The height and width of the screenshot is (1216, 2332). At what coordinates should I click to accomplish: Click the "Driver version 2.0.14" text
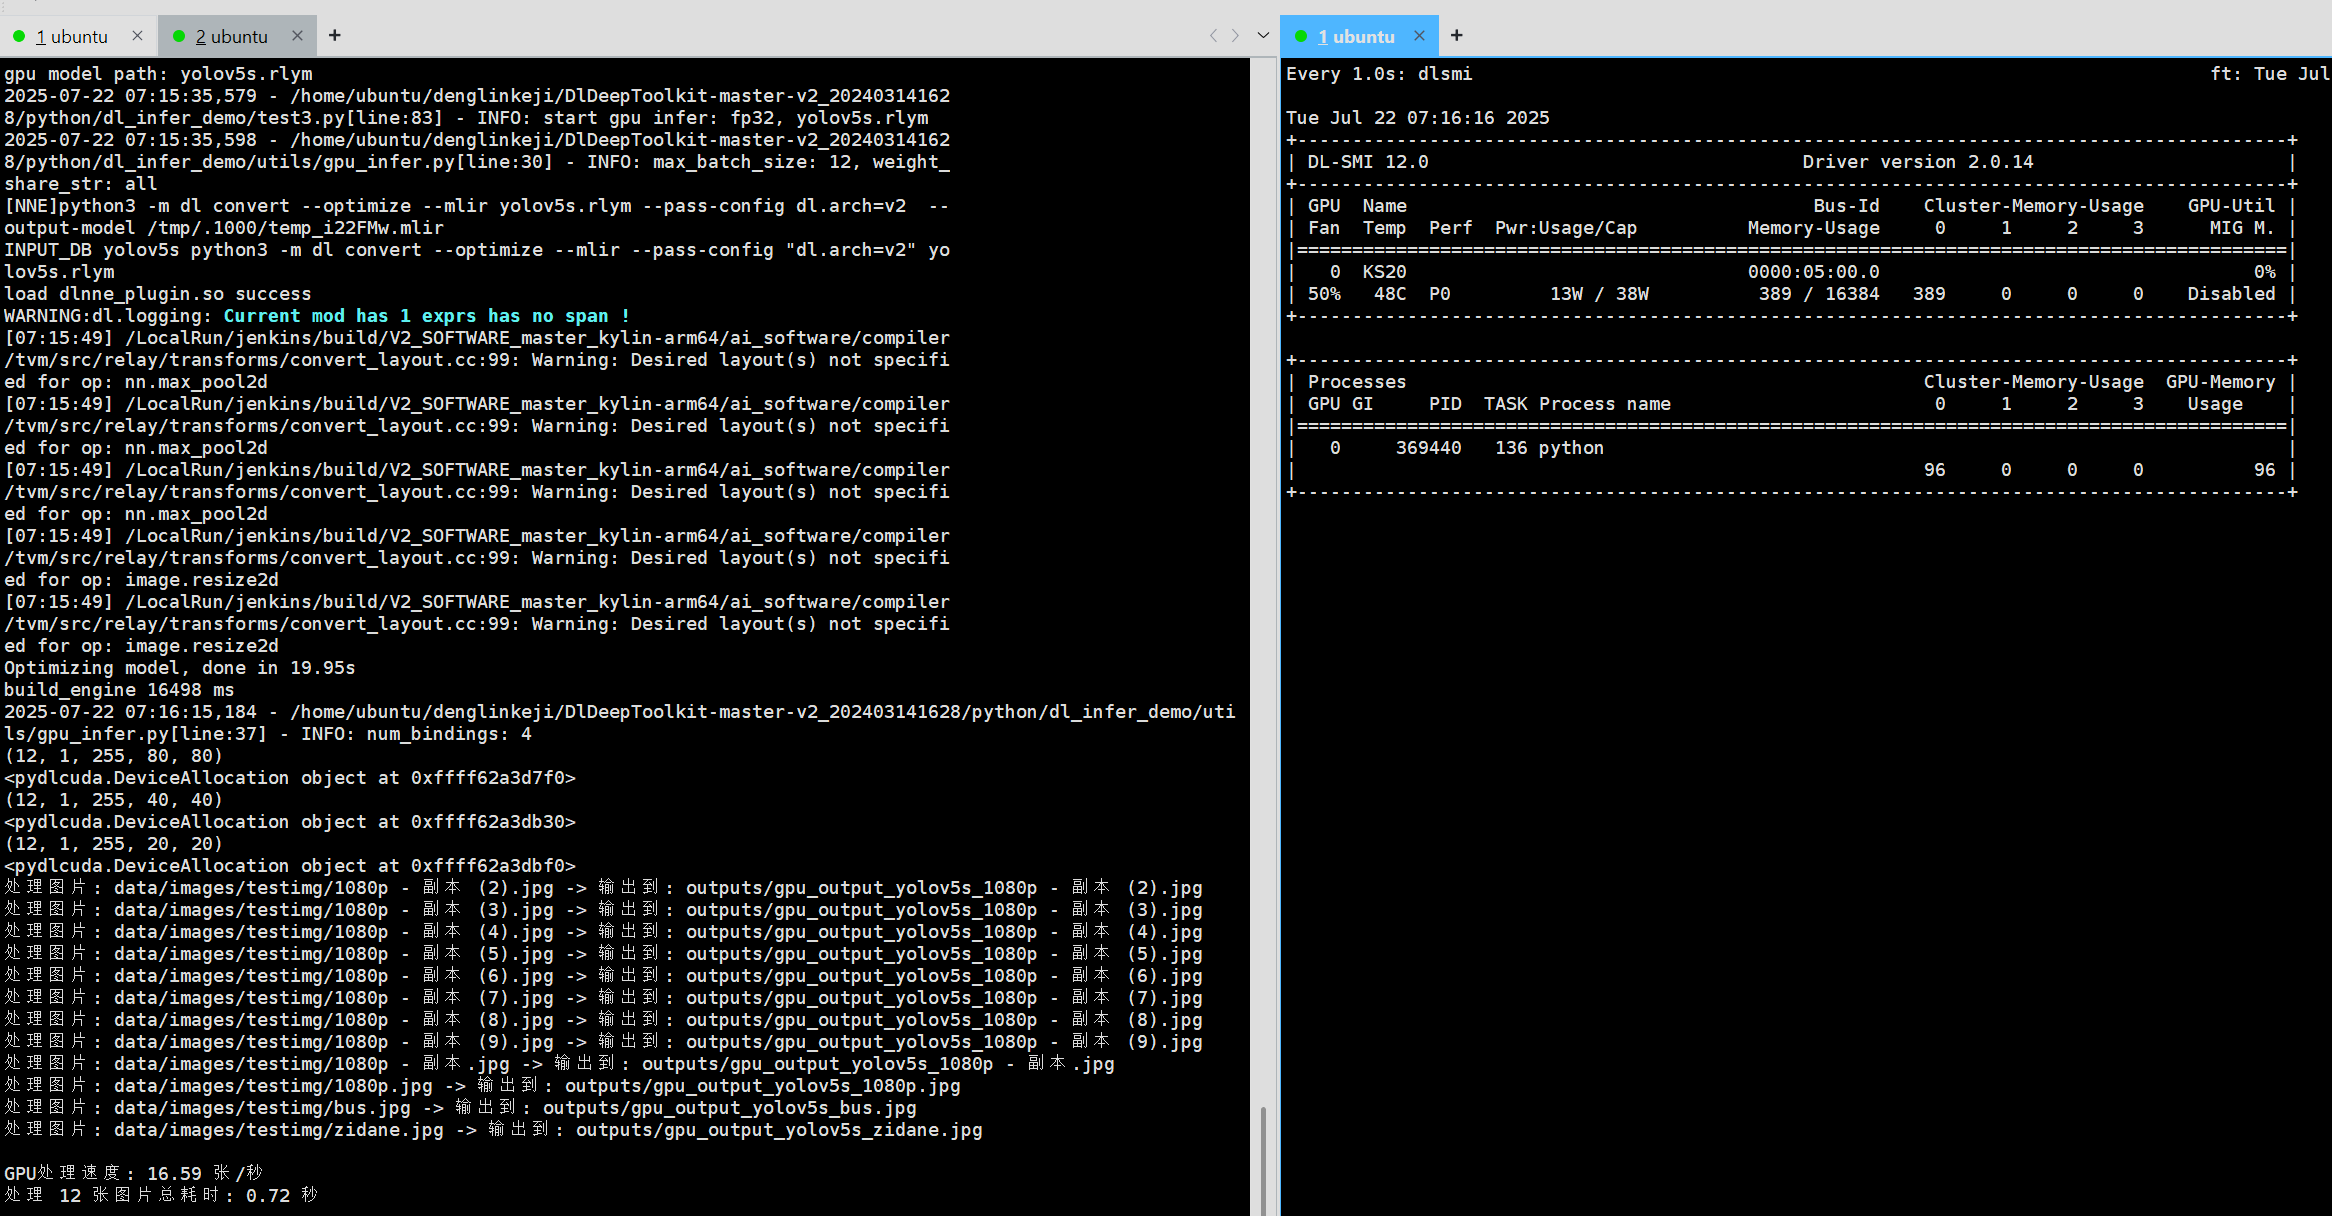pyautogui.click(x=1917, y=162)
